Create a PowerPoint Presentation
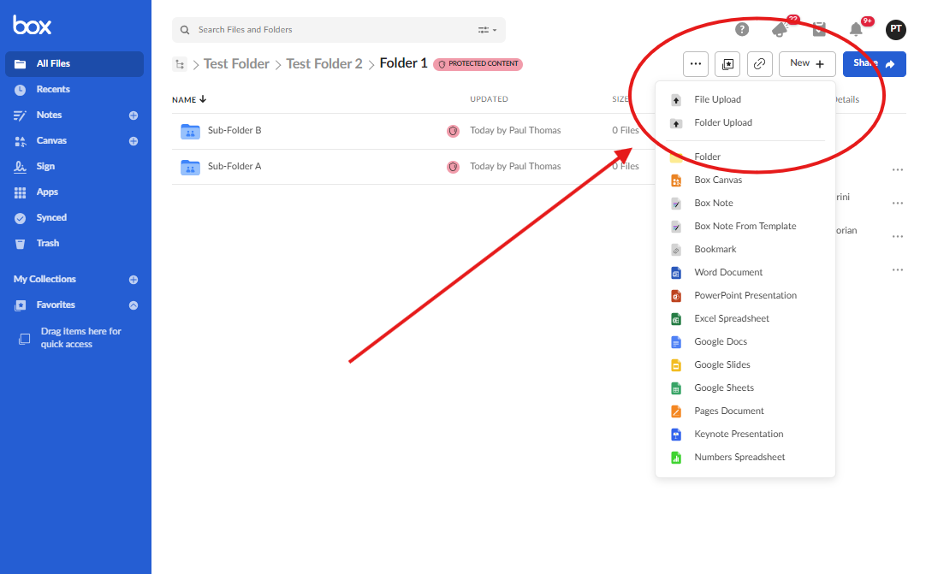The height and width of the screenshot is (574, 926). pos(745,295)
